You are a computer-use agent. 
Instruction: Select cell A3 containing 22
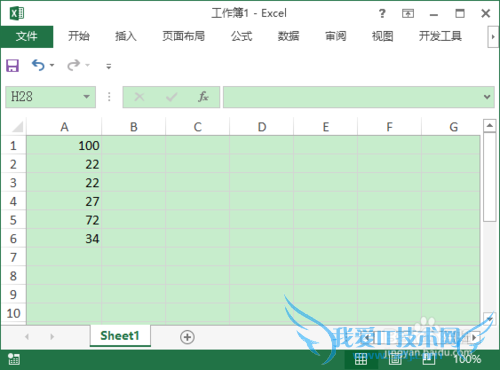64,183
